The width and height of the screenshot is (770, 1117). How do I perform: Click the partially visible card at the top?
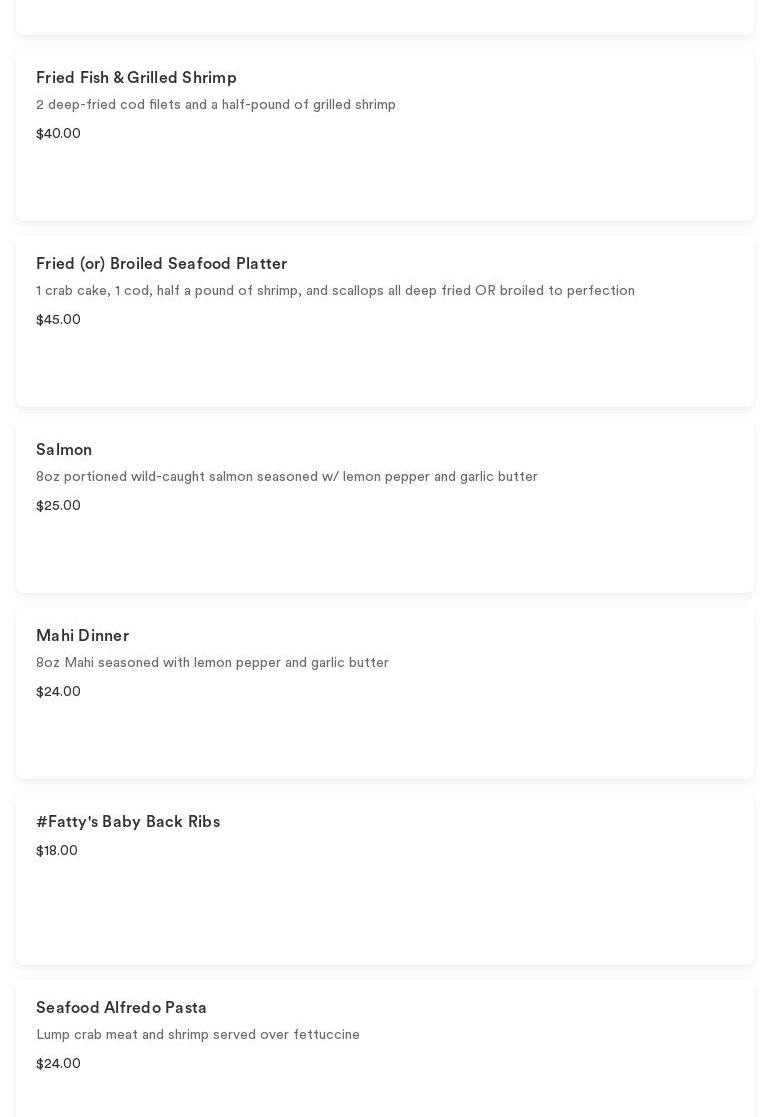(385, 16)
